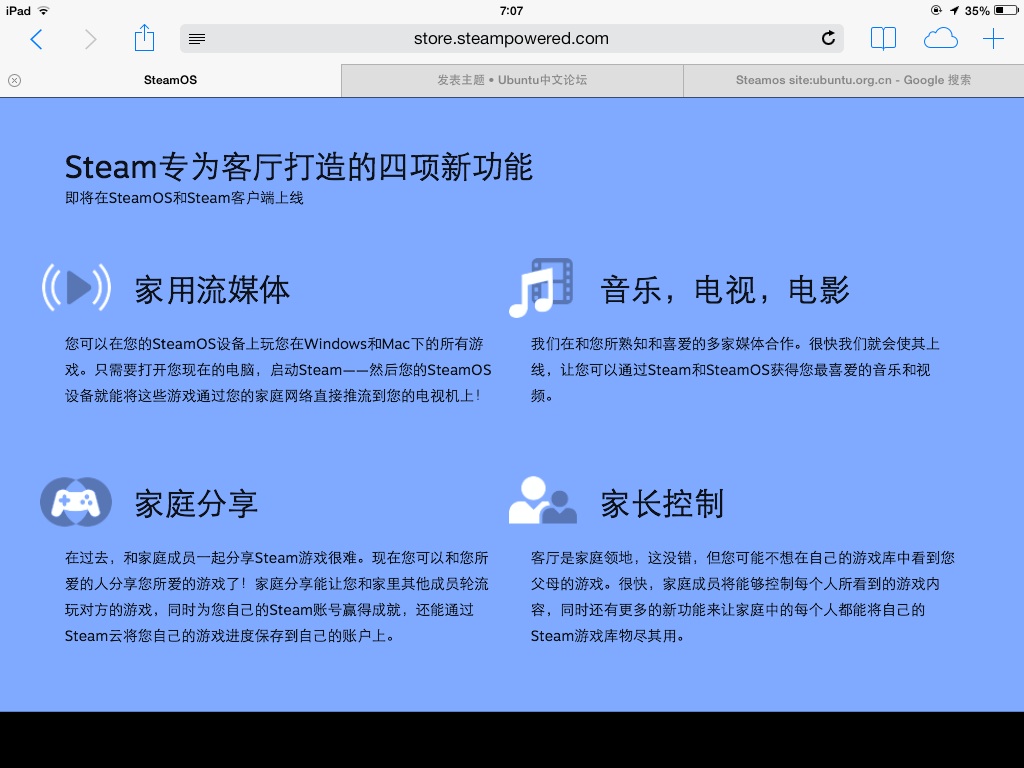Tap the 7:07 clock in status bar

coord(511,10)
